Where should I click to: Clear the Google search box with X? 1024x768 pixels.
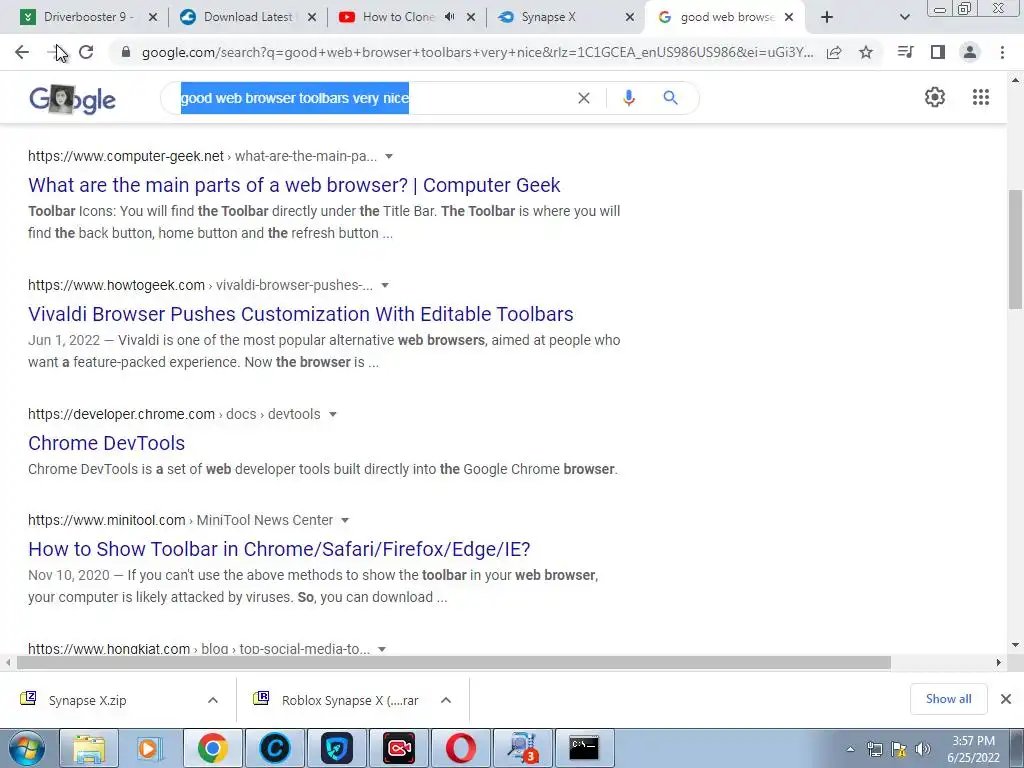pos(584,98)
